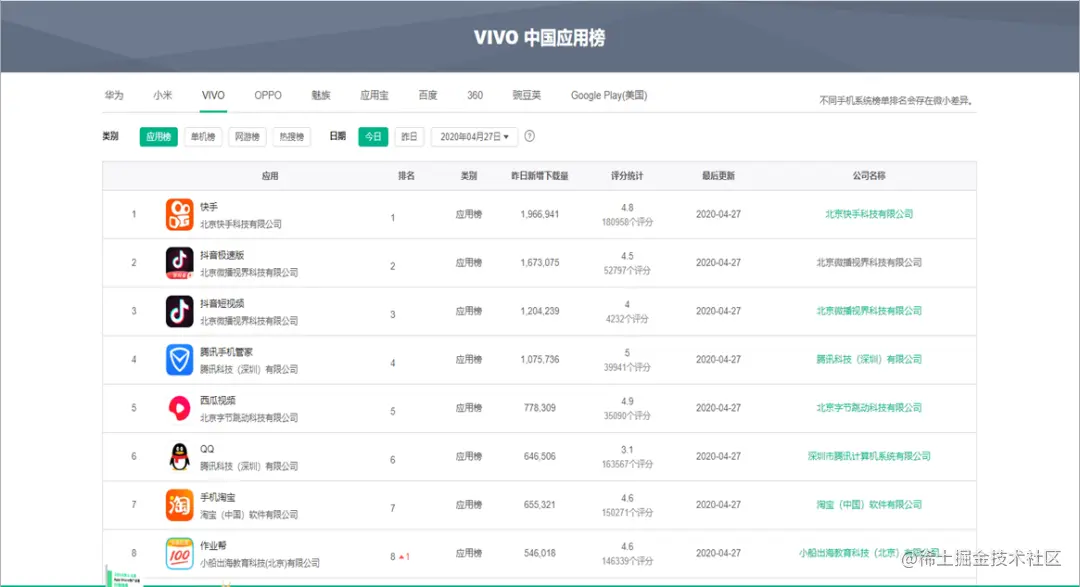Click the QQ penguin icon
The height and width of the screenshot is (587, 1080).
[x=179, y=456]
